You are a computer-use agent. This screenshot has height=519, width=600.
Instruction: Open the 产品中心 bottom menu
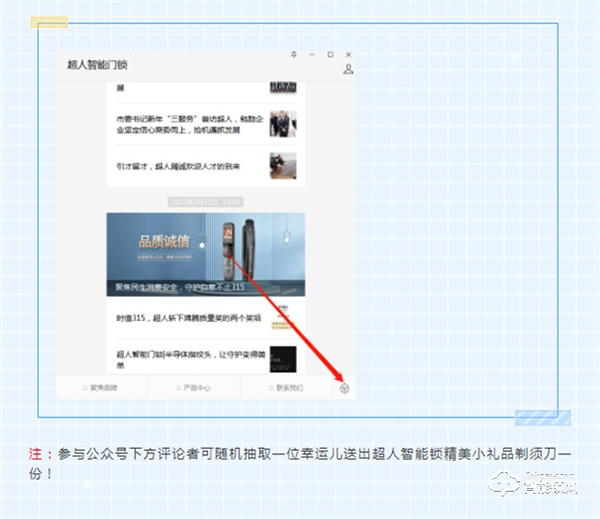[x=193, y=388]
